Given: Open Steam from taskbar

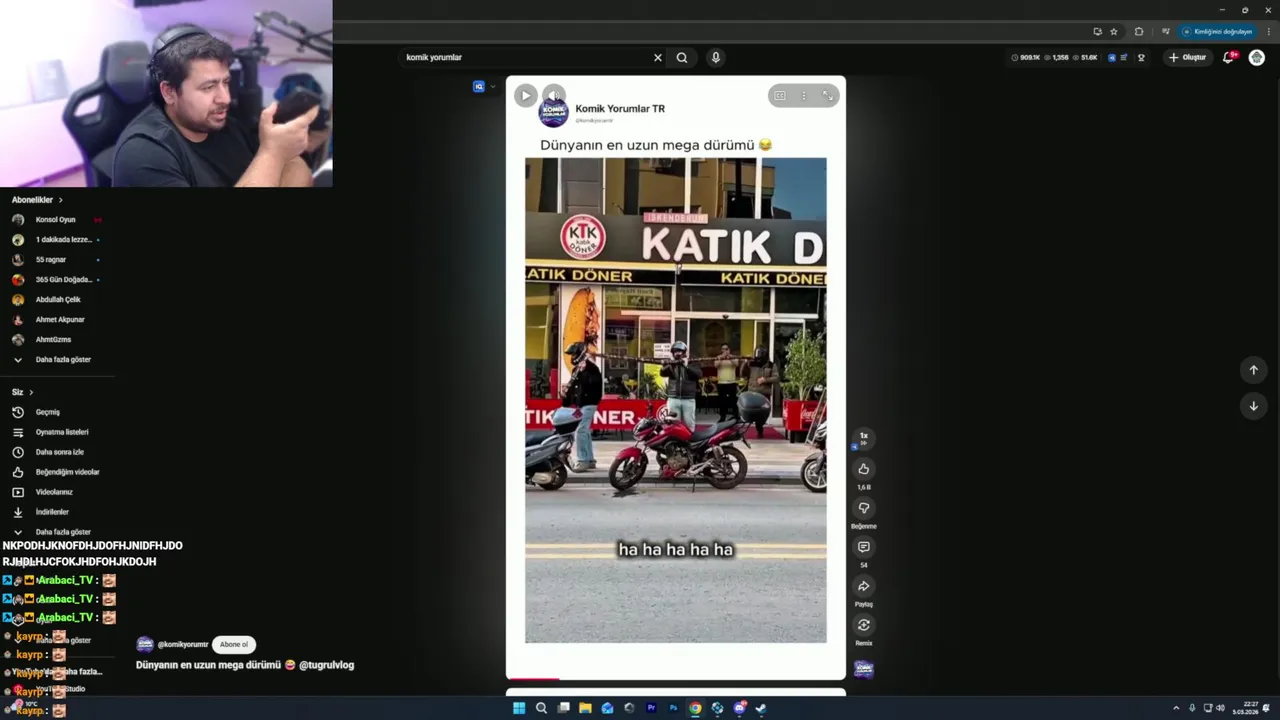Looking at the screenshot, I should pos(761,708).
